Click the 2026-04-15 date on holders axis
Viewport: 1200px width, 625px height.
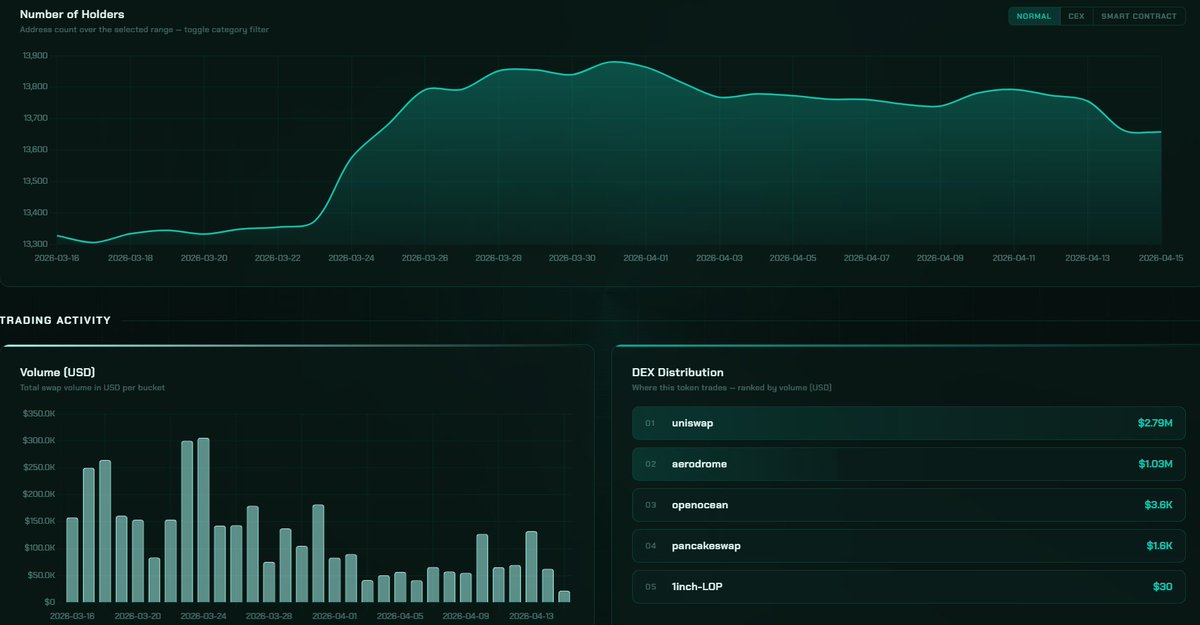click(x=1158, y=258)
